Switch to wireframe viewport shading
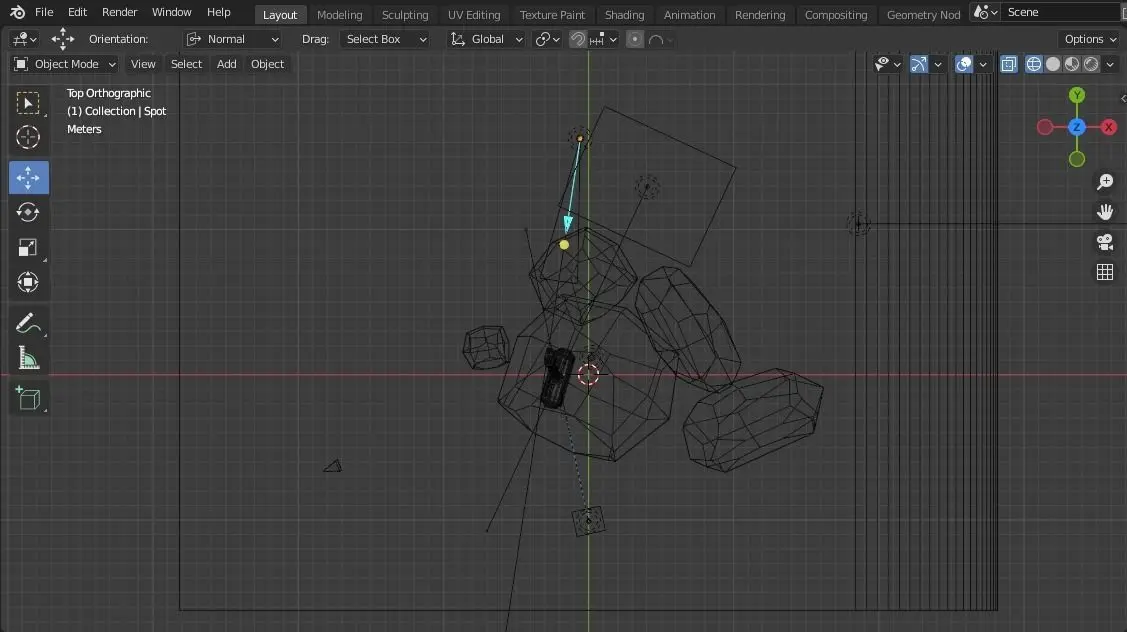1127x632 pixels. pyautogui.click(x=1034, y=64)
